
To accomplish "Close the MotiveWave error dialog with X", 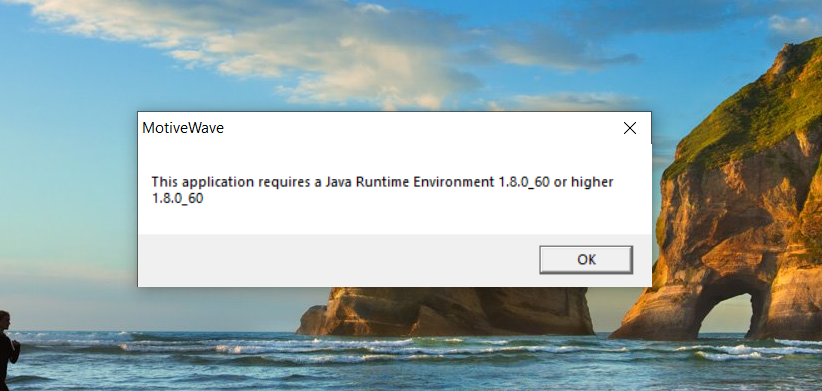I will [x=630, y=128].
